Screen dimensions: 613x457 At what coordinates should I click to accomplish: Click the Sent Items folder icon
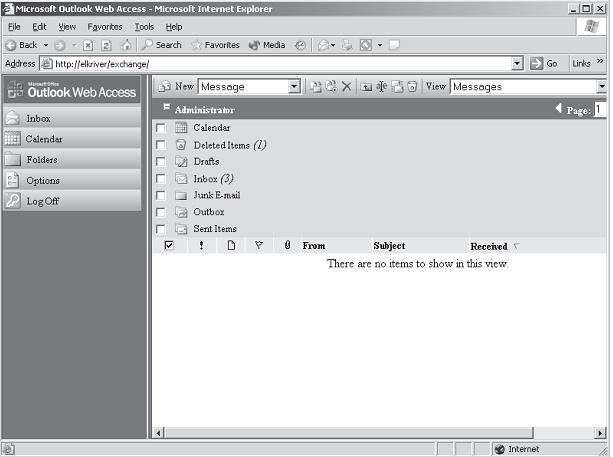[x=181, y=229]
